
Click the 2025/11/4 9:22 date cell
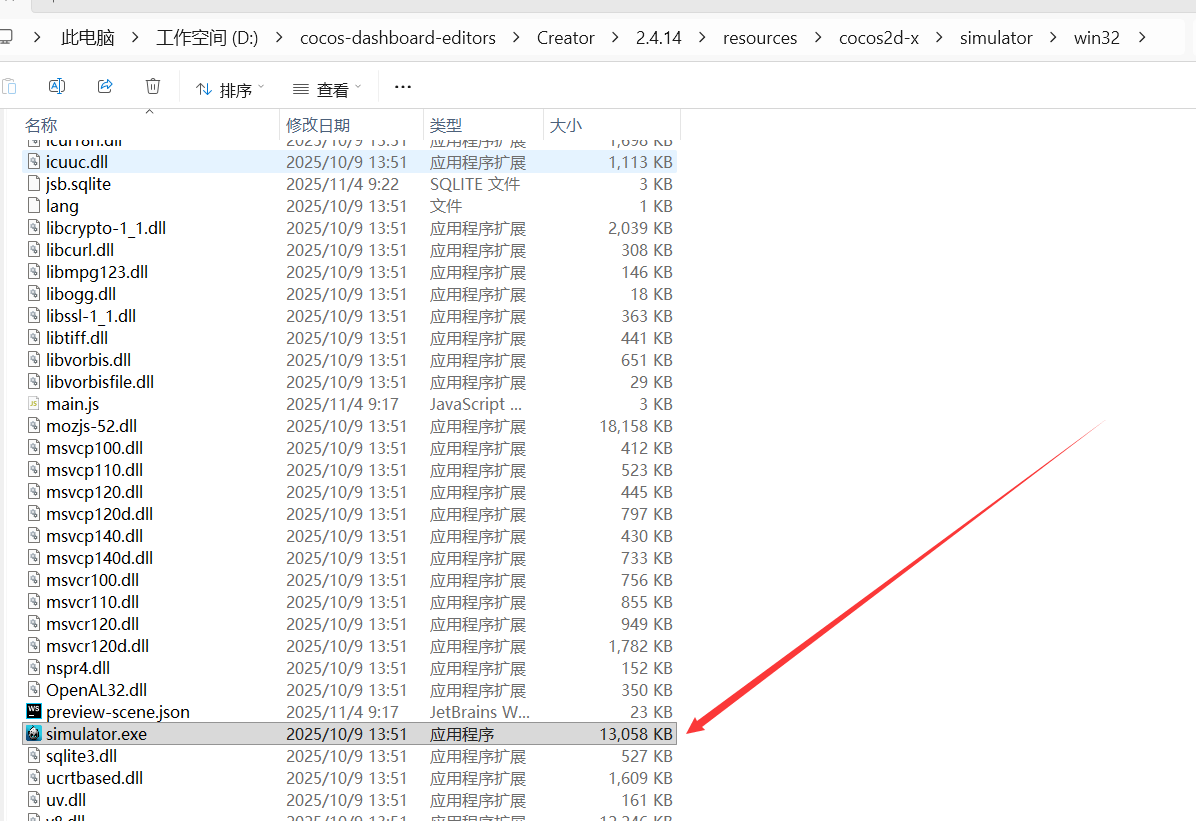click(x=342, y=184)
